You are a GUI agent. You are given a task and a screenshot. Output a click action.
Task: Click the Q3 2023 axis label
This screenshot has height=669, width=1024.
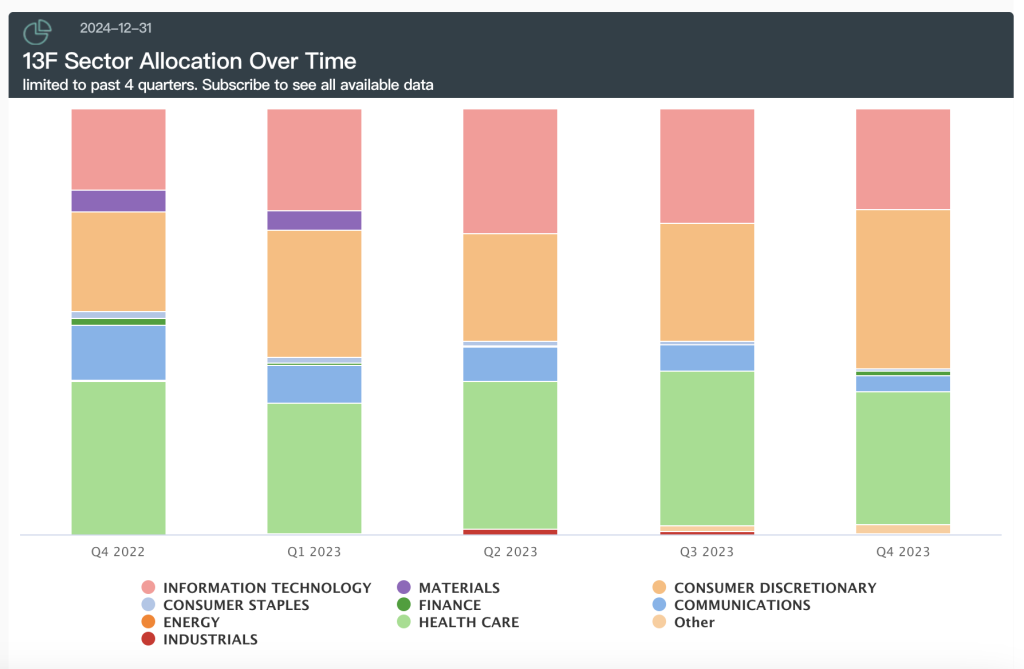(x=706, y=552)
